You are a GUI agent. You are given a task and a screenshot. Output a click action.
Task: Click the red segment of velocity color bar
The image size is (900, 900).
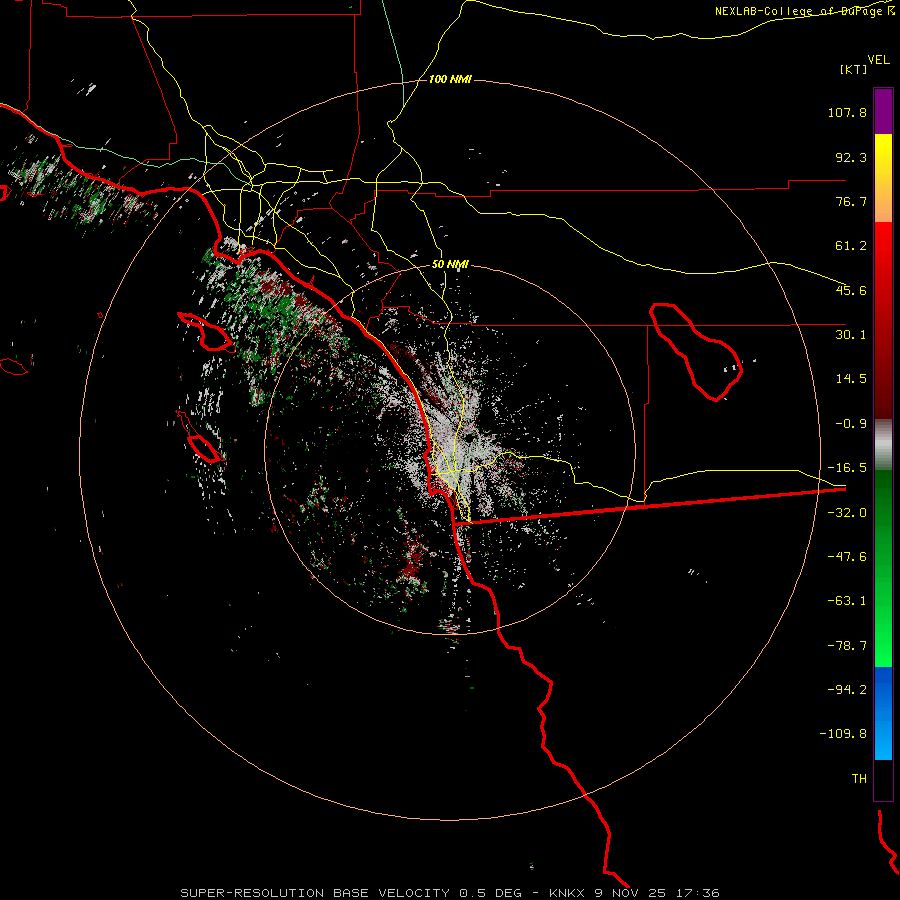click(883, 320)
